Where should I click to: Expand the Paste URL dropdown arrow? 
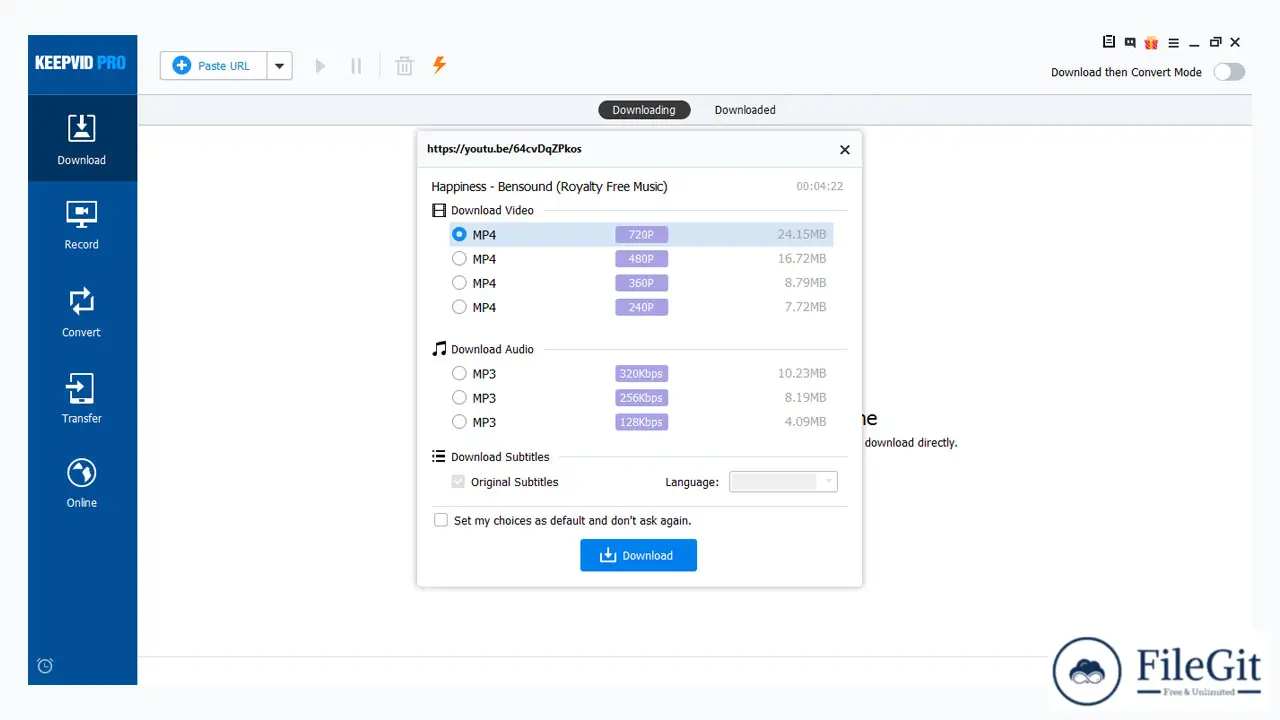(279, 66)
